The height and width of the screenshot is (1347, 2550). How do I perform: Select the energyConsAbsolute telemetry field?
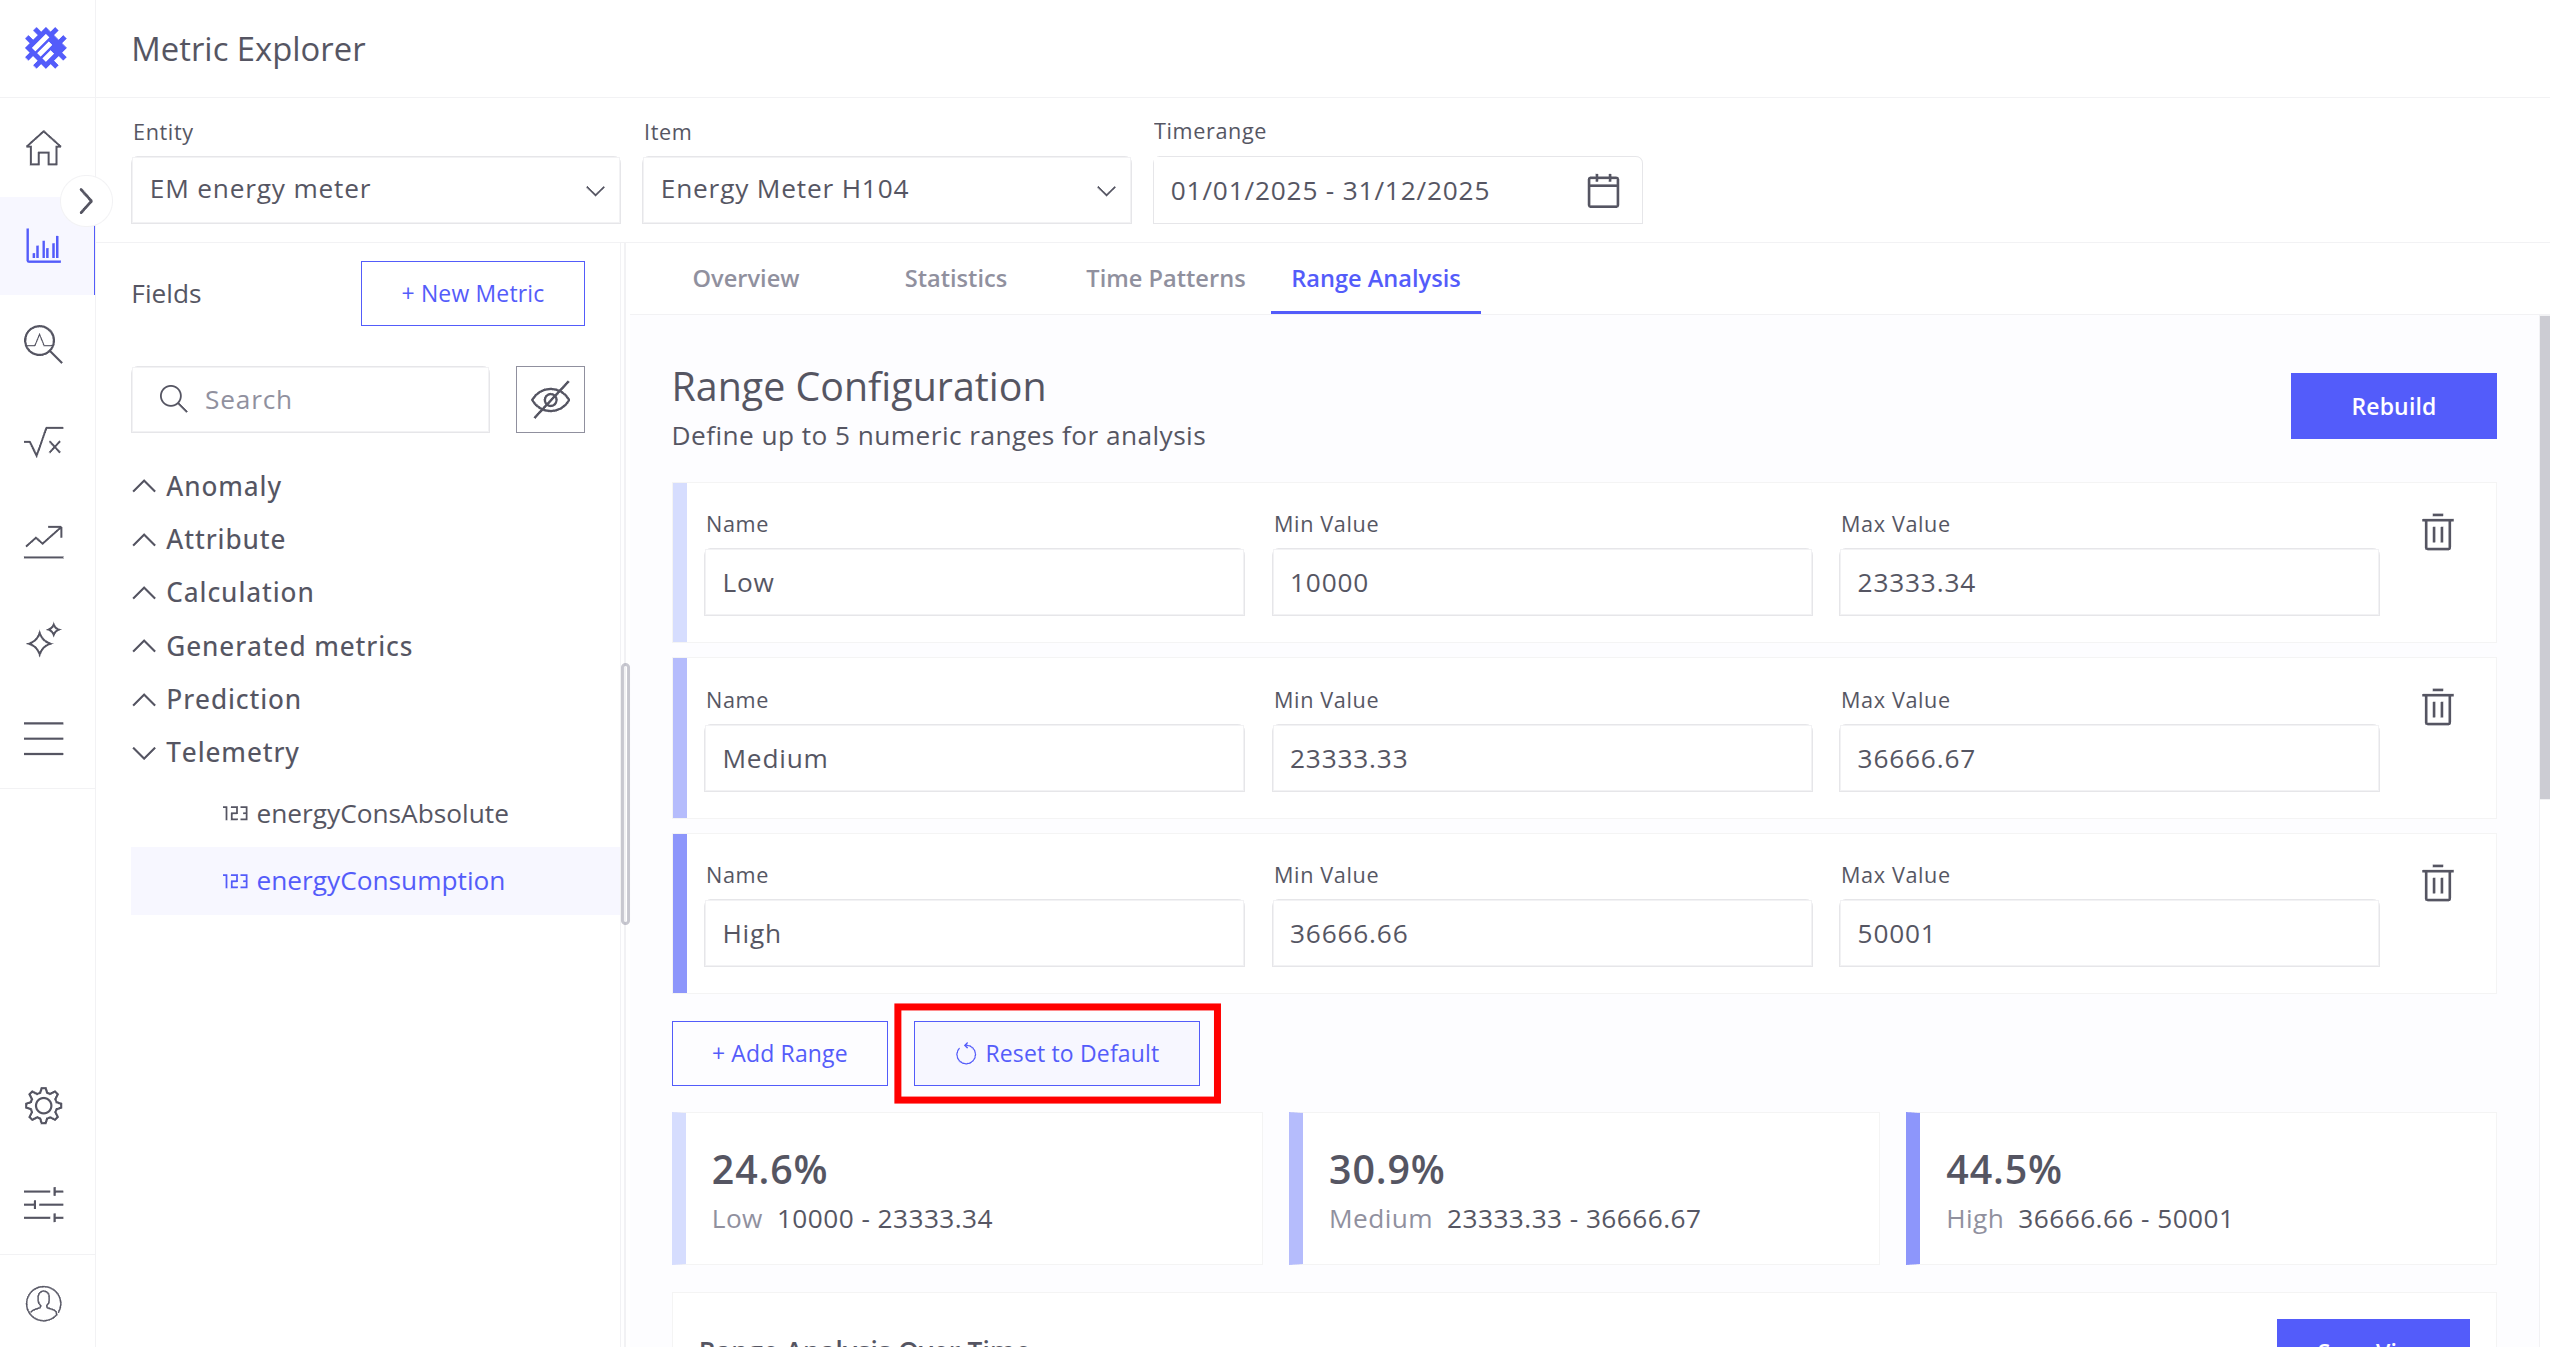click(382, 814)
